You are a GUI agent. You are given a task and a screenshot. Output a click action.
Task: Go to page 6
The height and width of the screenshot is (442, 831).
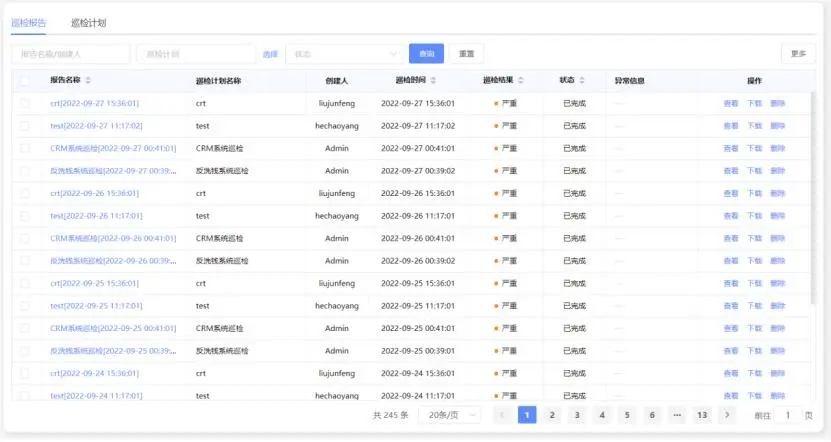click(652, 415)
